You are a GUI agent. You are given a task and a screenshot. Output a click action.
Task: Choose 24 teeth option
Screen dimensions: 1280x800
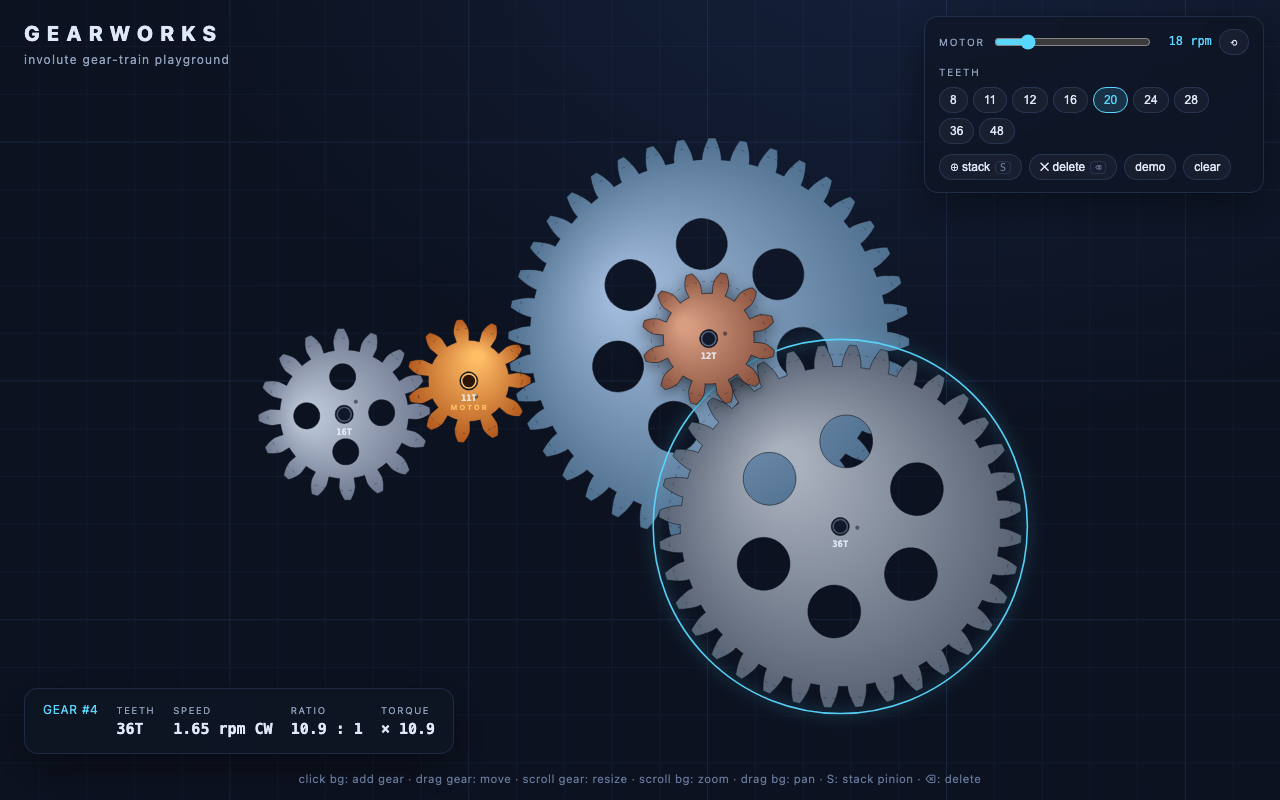click(1150, 100)
